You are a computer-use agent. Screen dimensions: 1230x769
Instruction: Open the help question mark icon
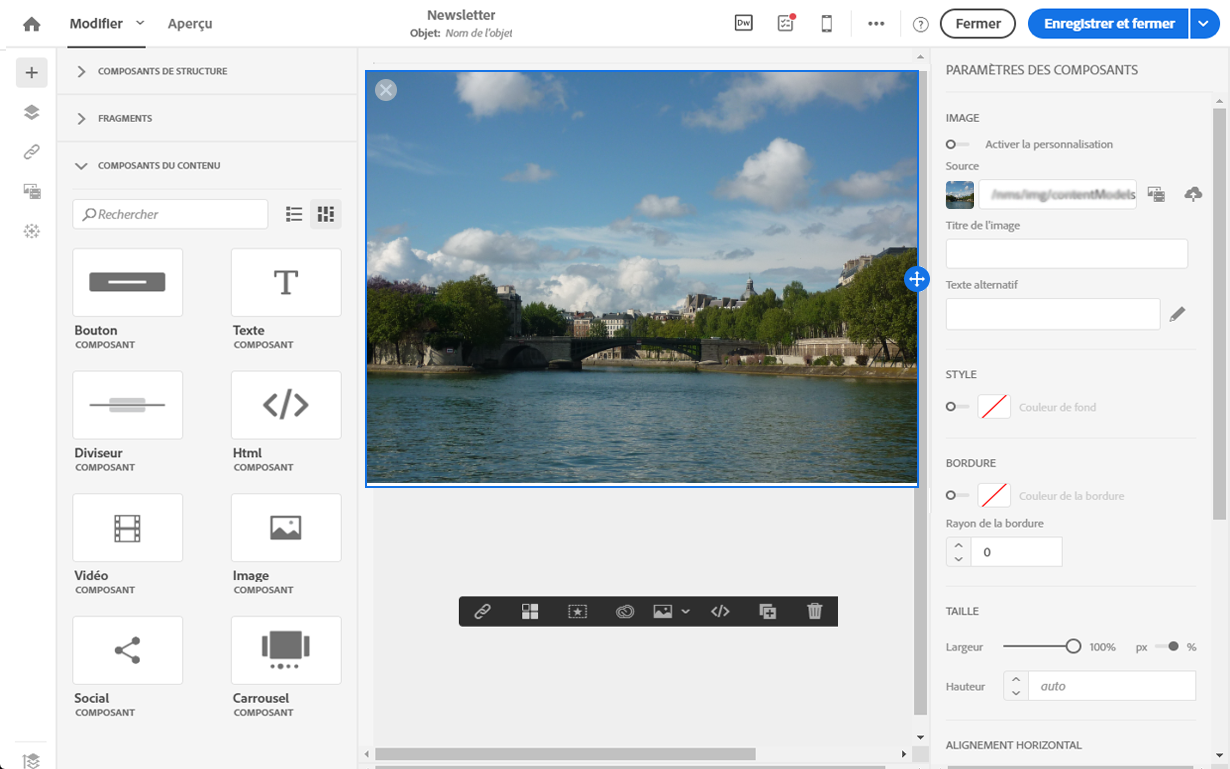[921, 24]
